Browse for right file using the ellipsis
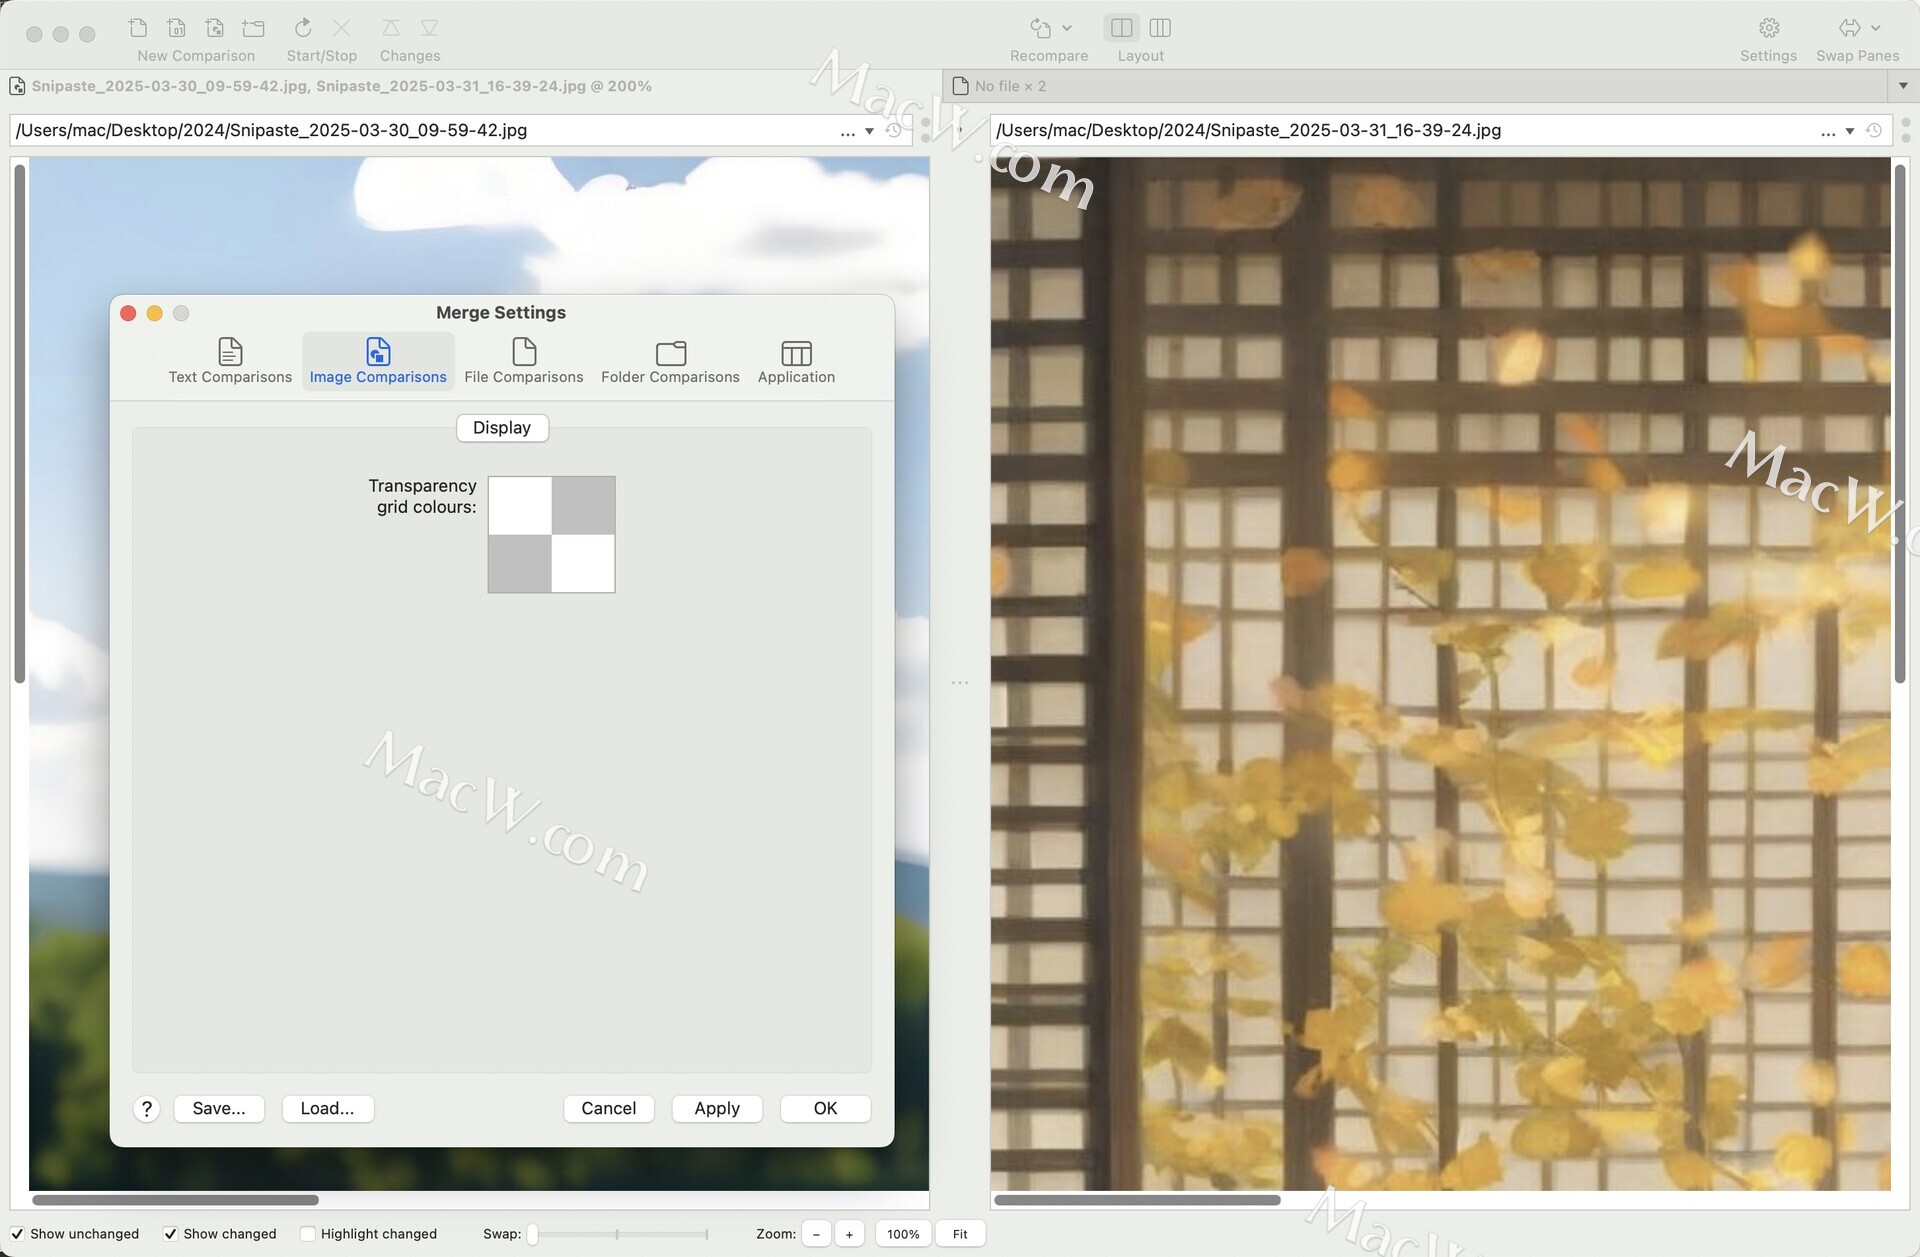1920x1257 pixels. coord(1828,132)
